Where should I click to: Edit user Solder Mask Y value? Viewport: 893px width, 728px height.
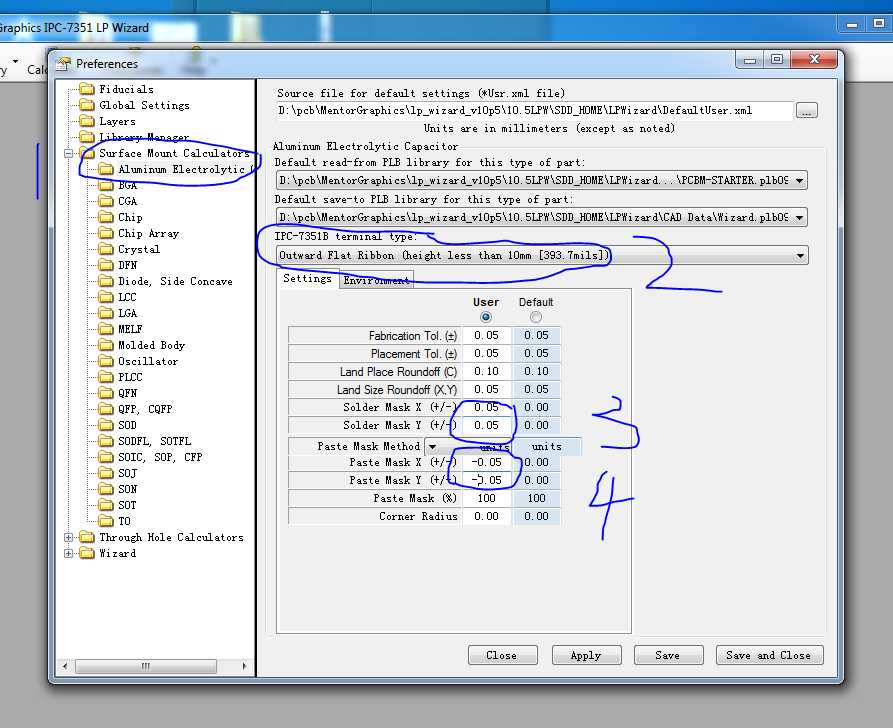point(486,426)
